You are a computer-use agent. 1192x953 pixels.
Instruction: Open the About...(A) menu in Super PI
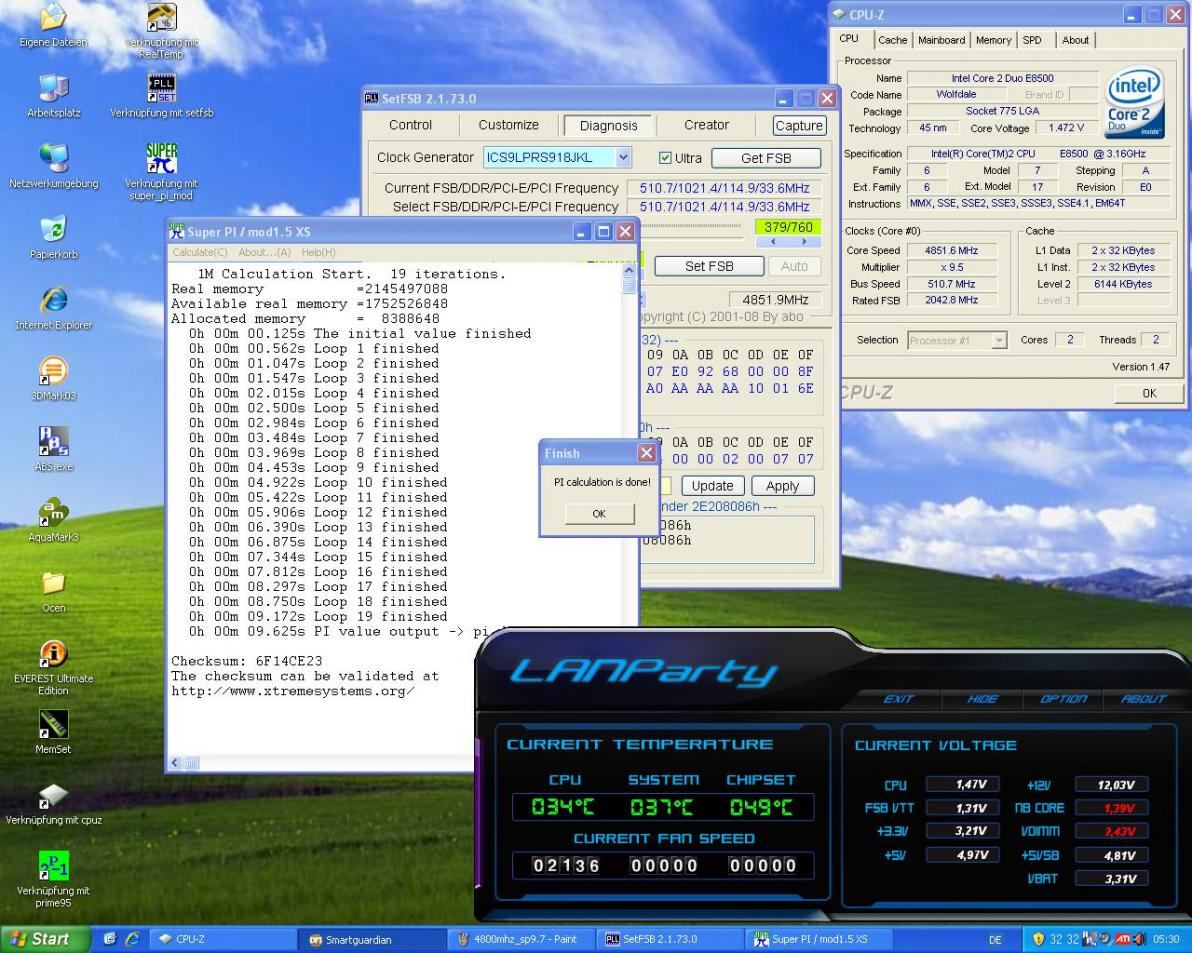tap(265, 252)
